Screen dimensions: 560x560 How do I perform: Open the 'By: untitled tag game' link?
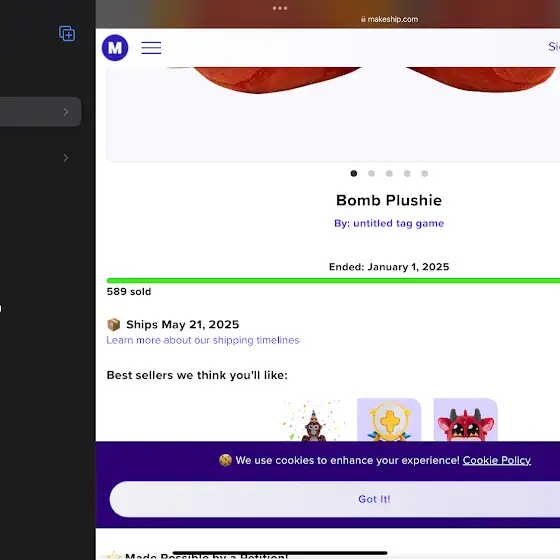[389, 223]
